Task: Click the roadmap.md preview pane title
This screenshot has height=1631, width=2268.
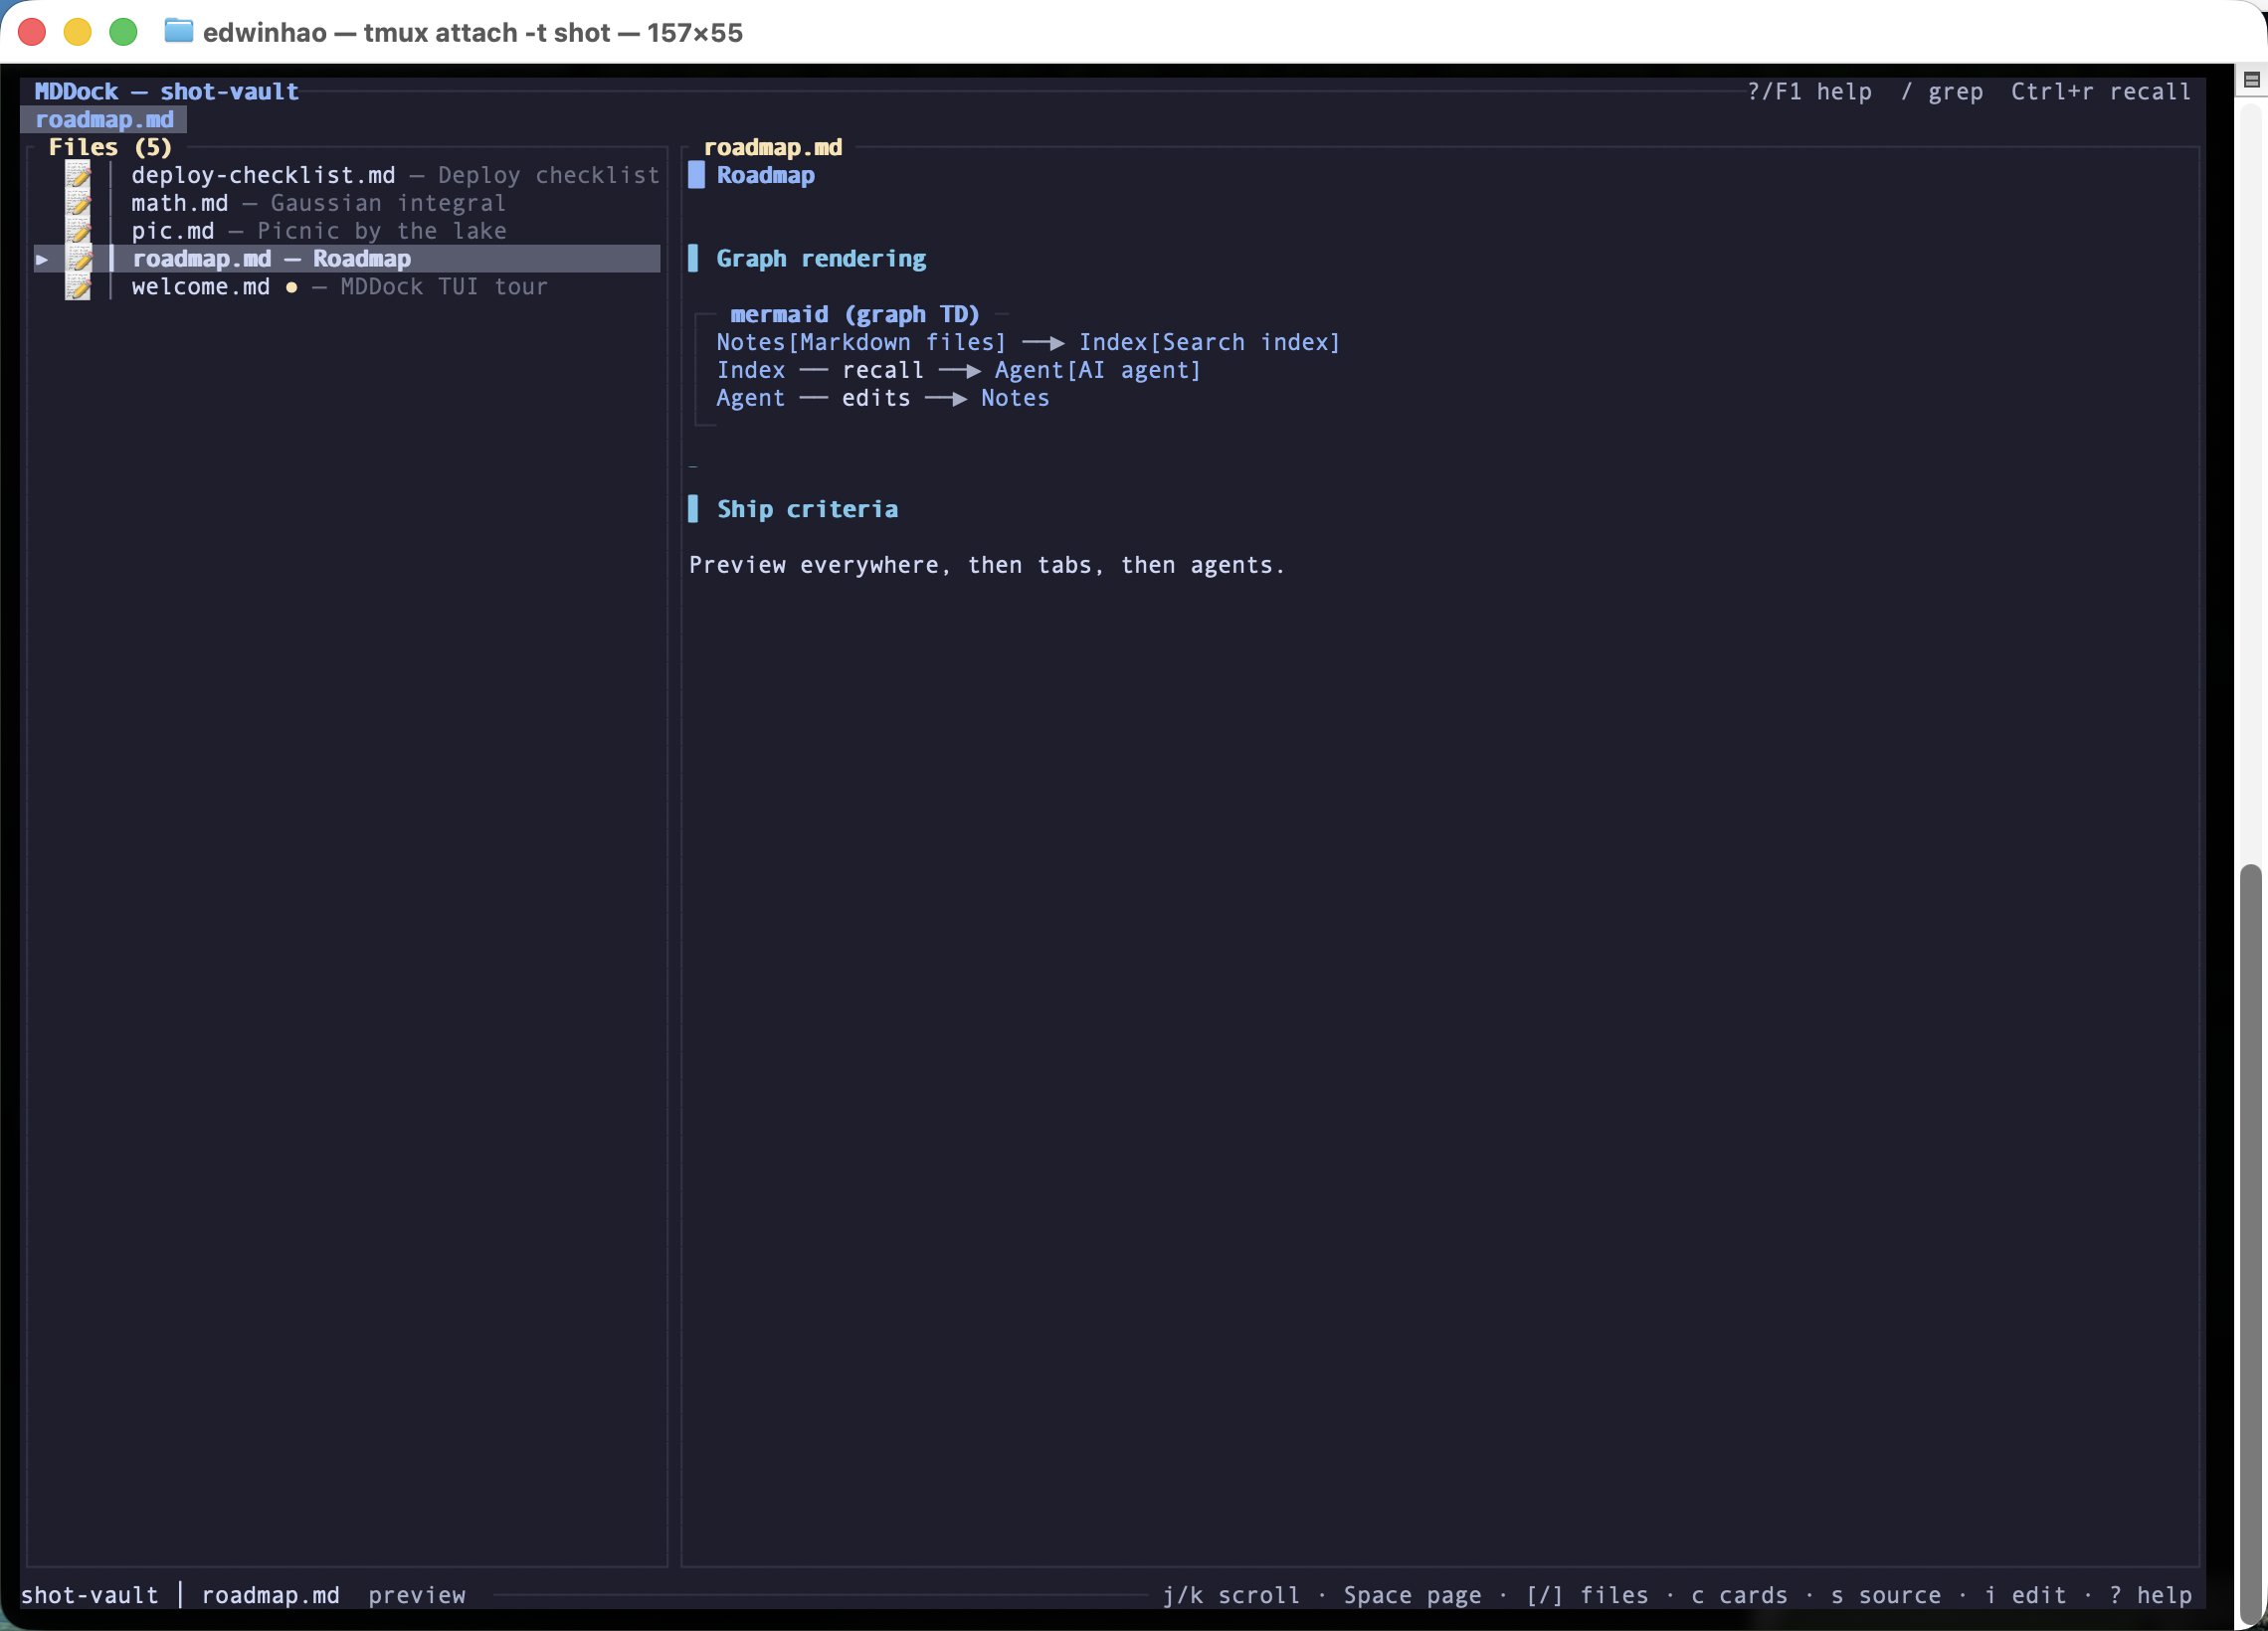Action: point(773,147)
